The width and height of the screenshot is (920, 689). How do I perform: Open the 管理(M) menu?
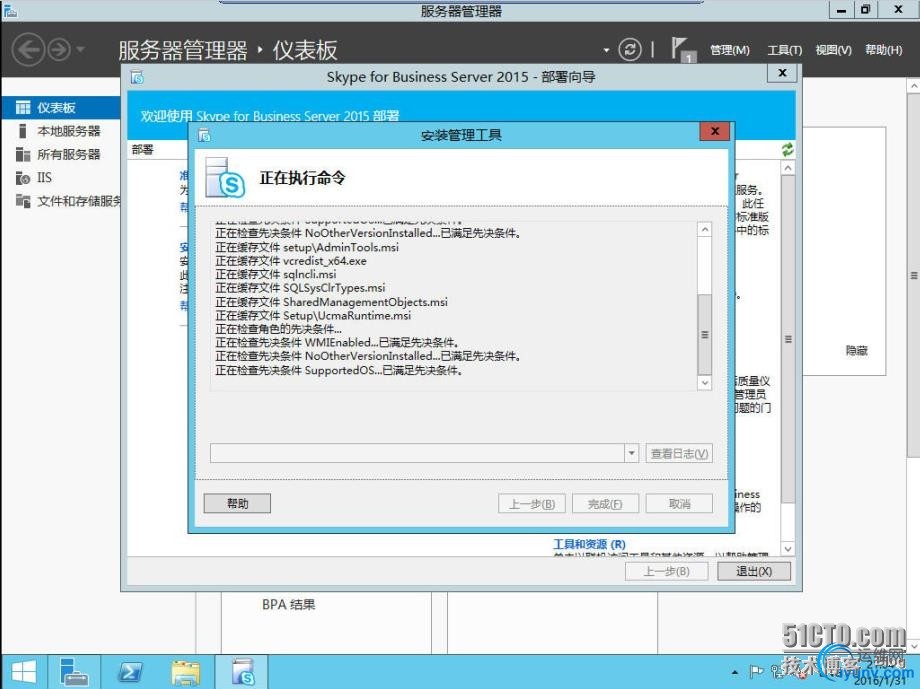pyautogui.click(x=729, y=50)
